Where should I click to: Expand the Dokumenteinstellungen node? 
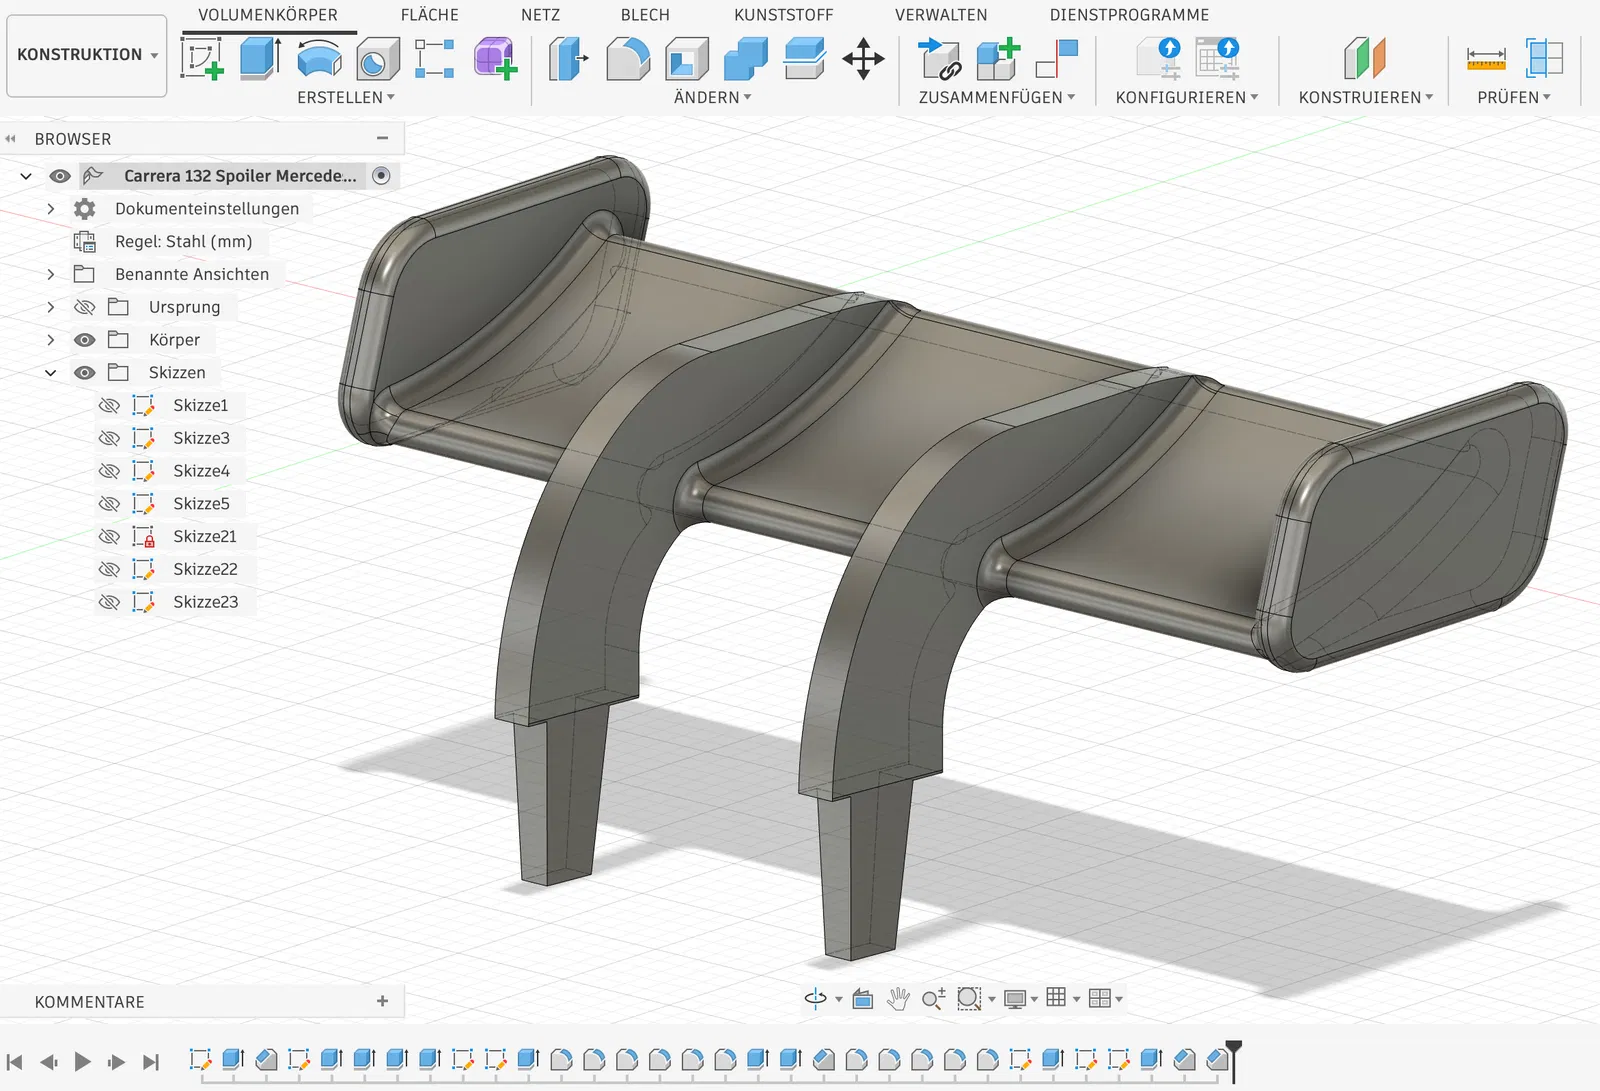pyautogui.click(x=51, y=209)
